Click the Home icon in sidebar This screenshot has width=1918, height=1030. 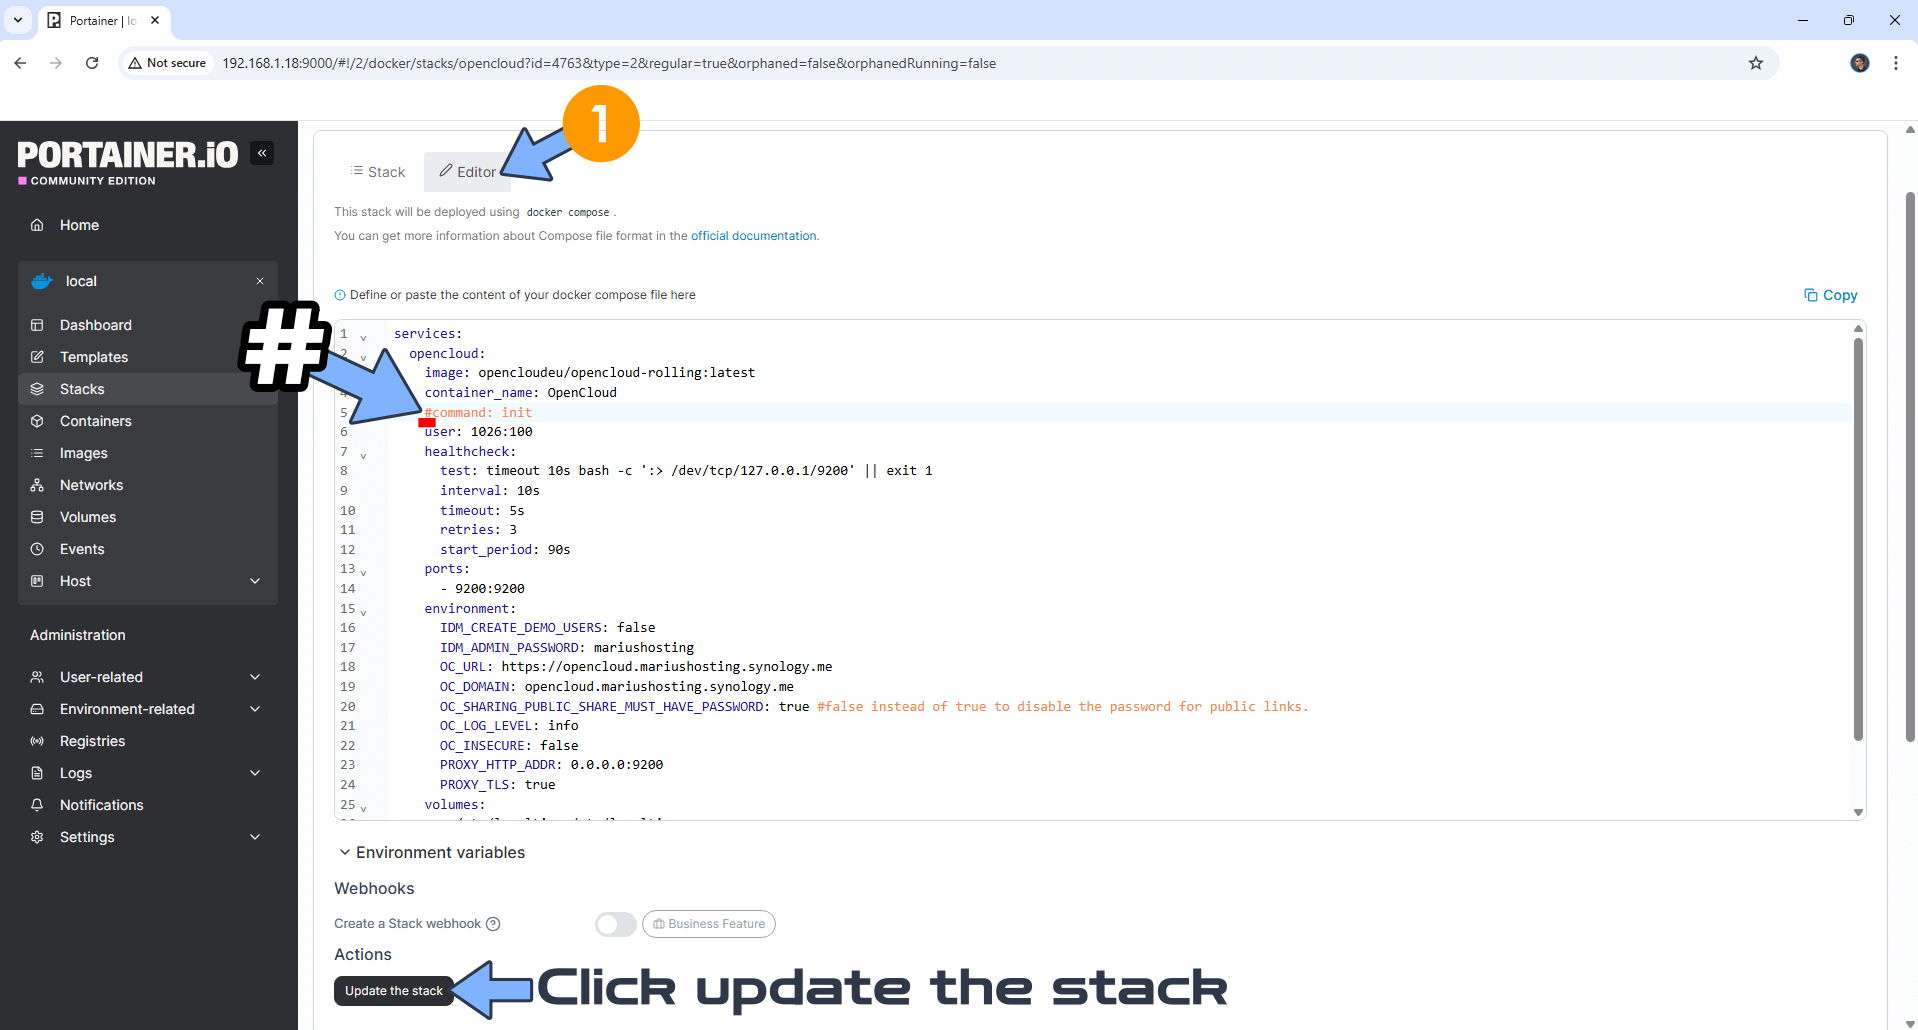coord(37,225)
